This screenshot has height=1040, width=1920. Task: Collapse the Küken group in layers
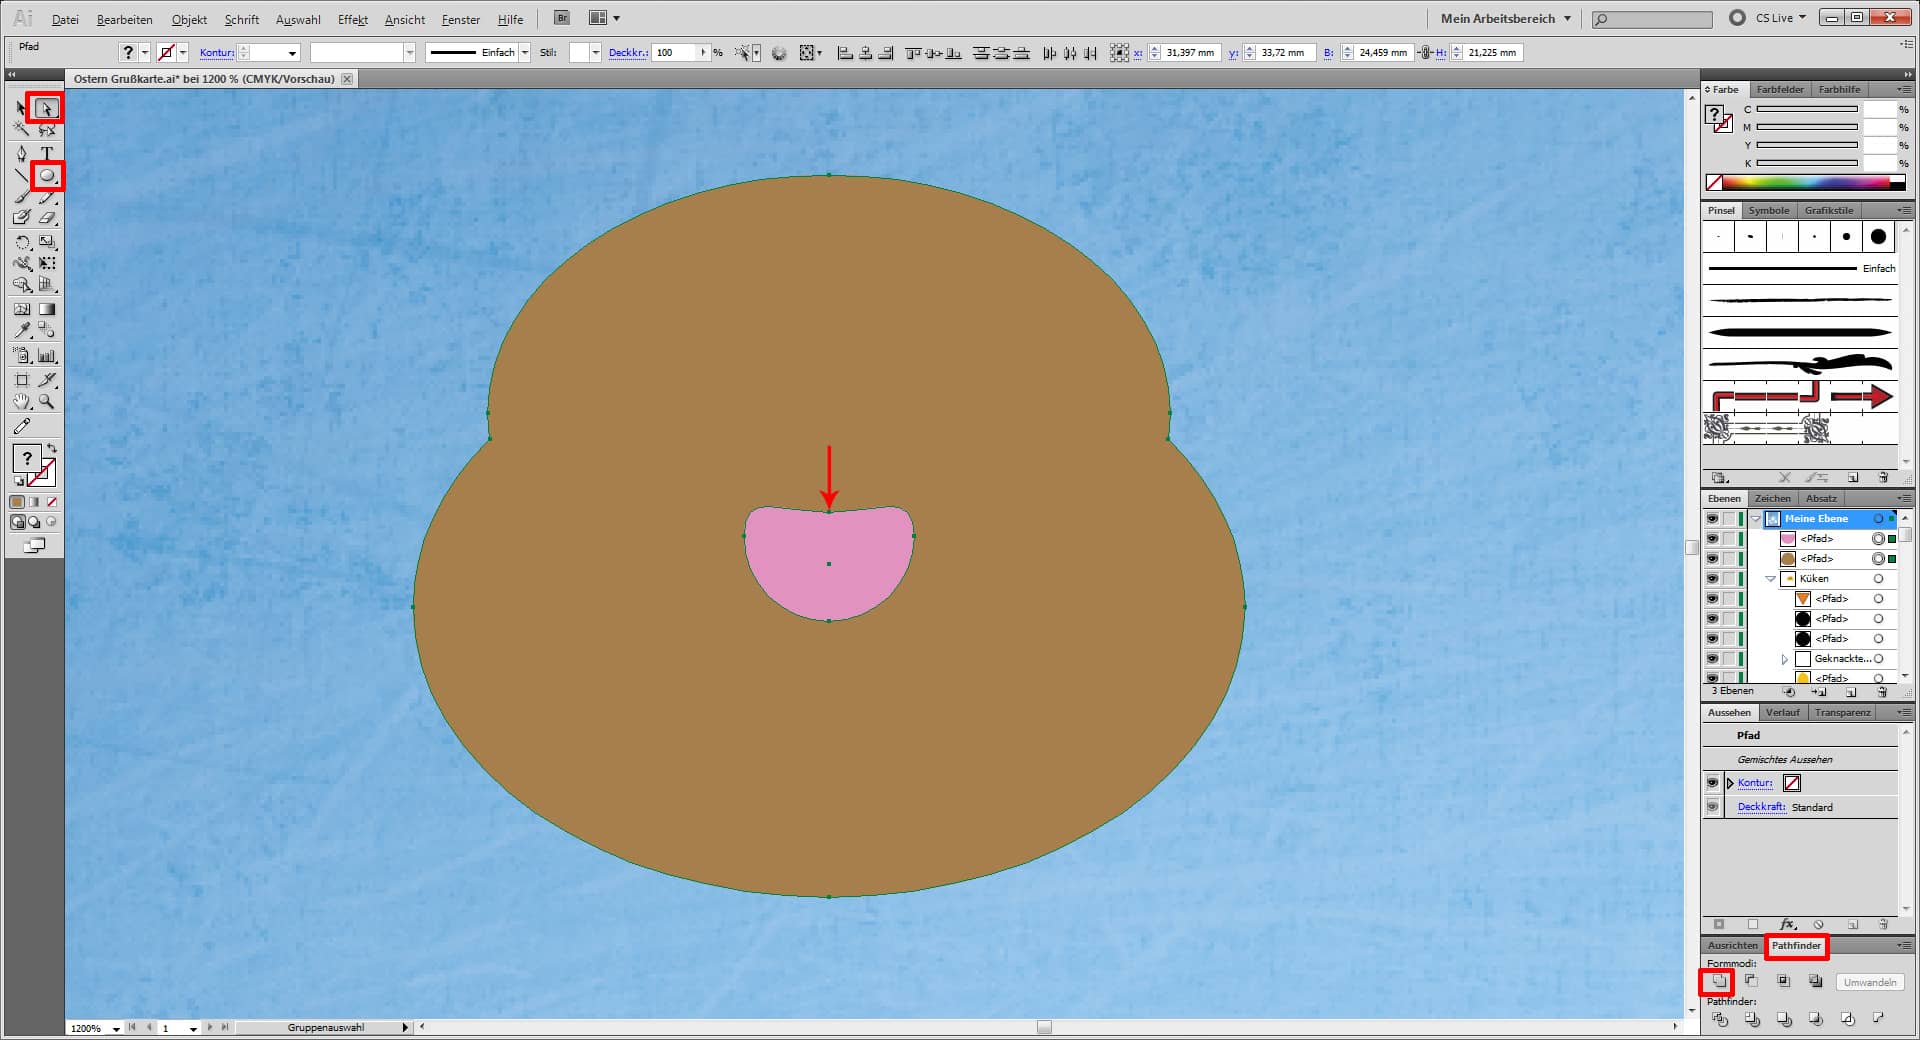[x=1770, y=579]
